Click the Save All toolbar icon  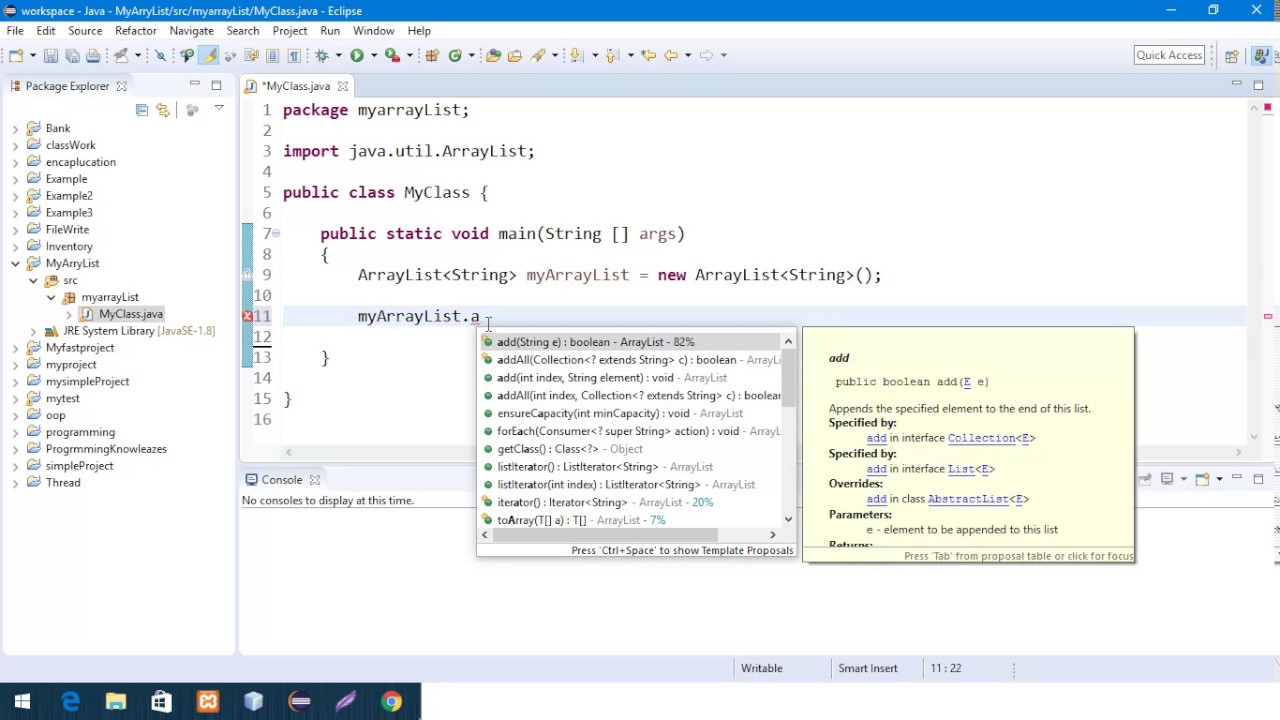click(72, 56)
